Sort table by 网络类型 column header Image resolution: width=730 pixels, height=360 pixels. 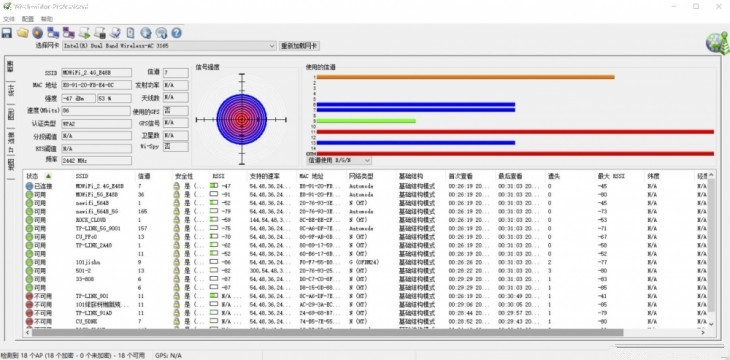point(371,177)
